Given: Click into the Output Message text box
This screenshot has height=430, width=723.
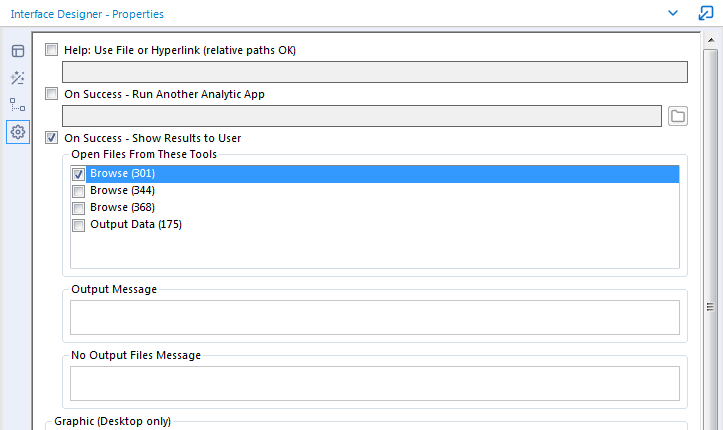Looking at the screenshot, I should 374,317.
